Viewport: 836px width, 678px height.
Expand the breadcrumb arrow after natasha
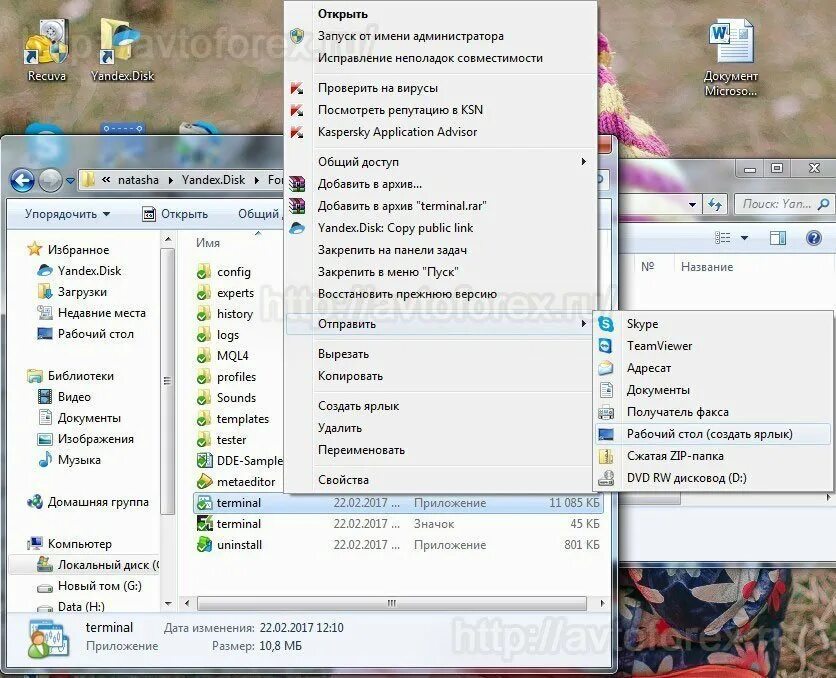point(171,181)
